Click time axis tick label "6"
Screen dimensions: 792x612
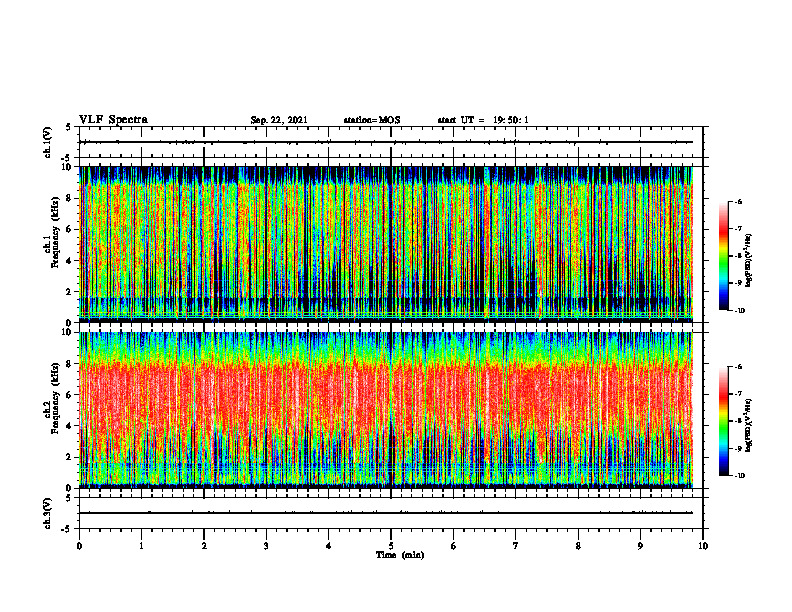click(454, 545)
